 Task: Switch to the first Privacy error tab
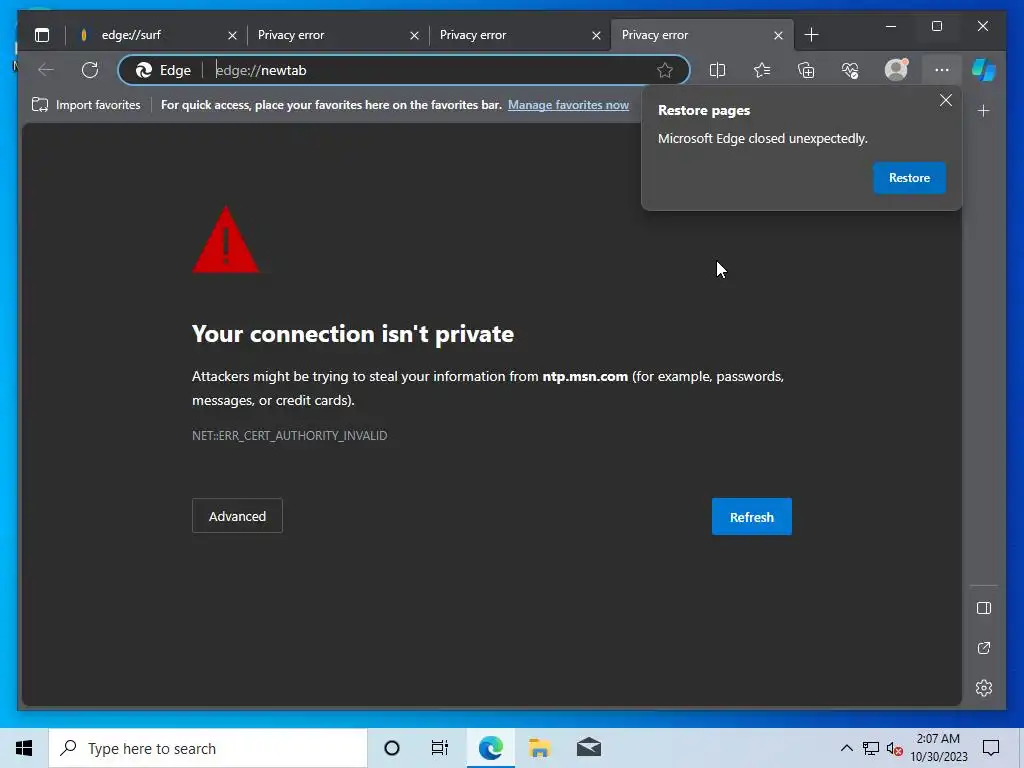pyautogui.click(x=338, y=35)
